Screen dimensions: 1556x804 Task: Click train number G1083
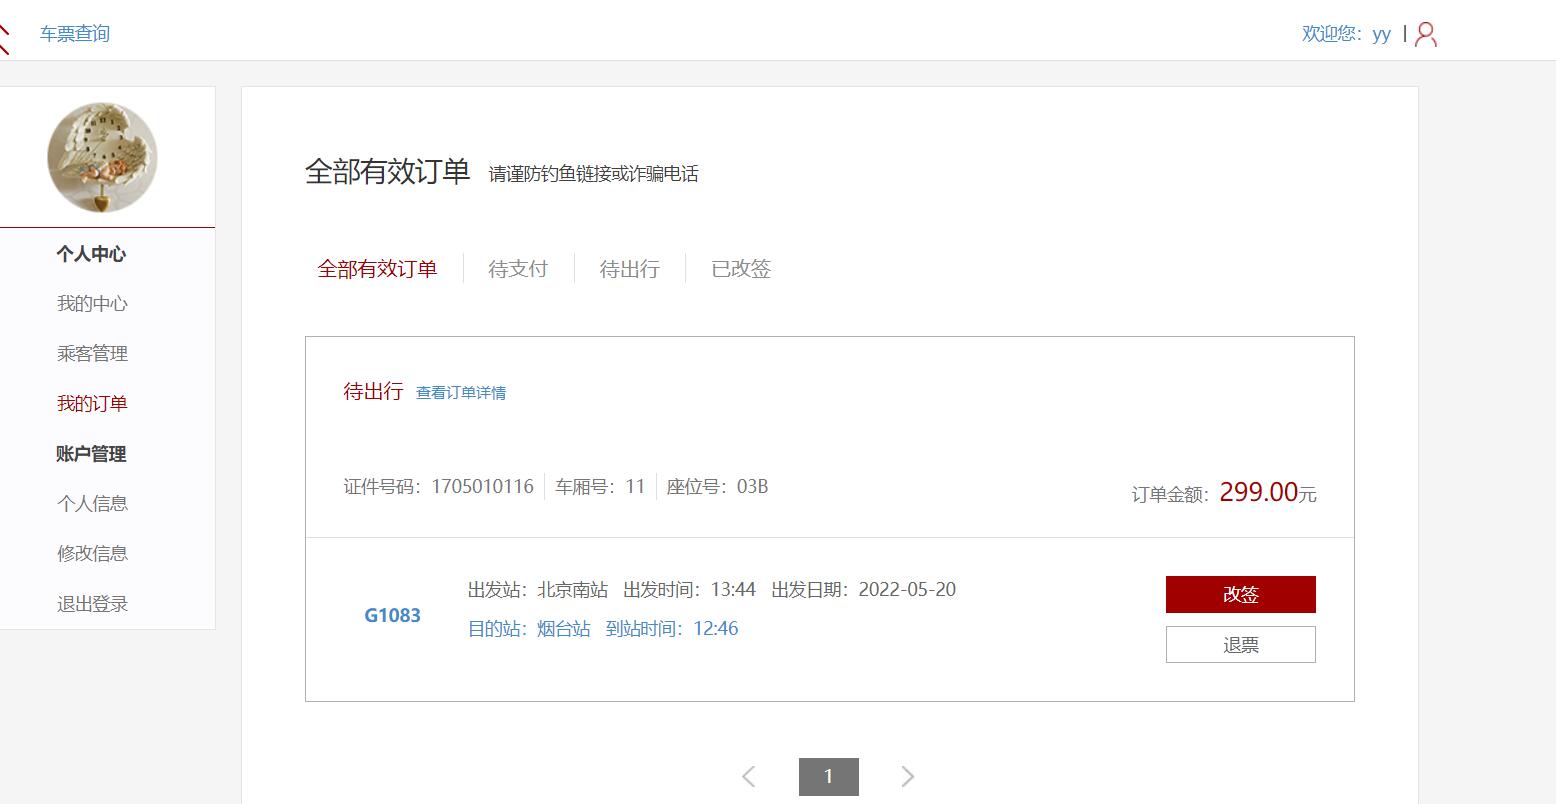coord(392,615)
